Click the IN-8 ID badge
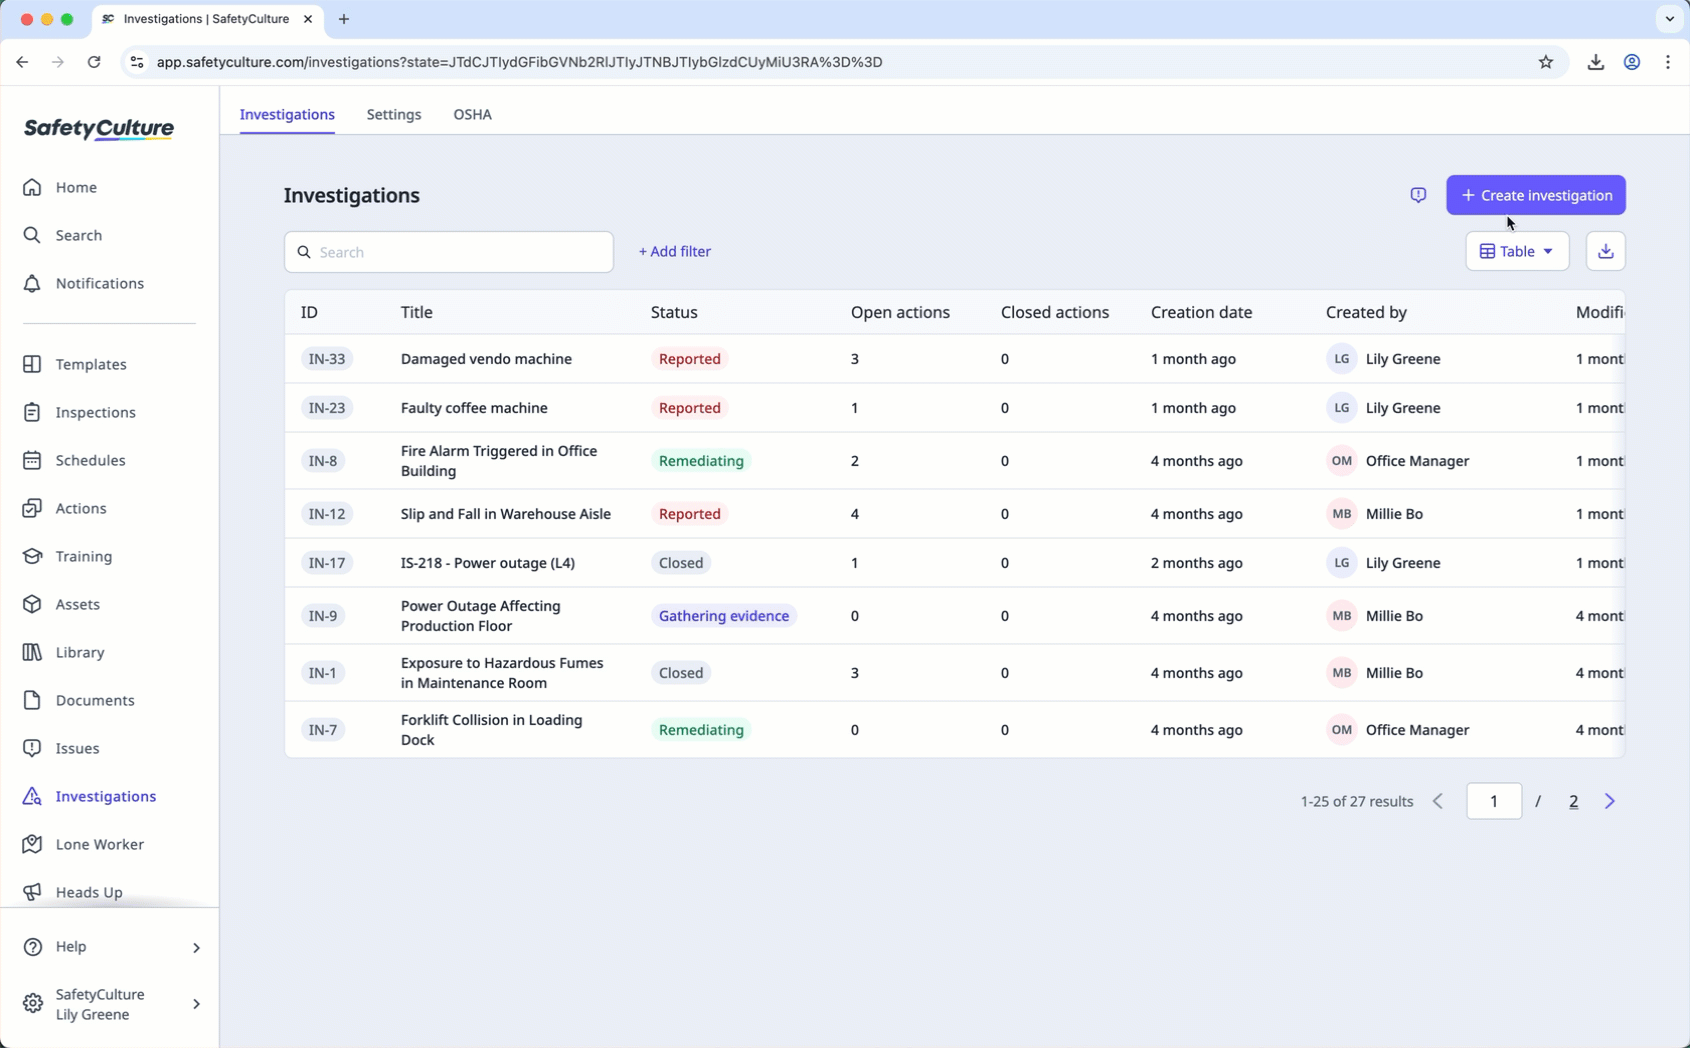The width and height of the screenshot is (1690, 1048). pos(323,461)
